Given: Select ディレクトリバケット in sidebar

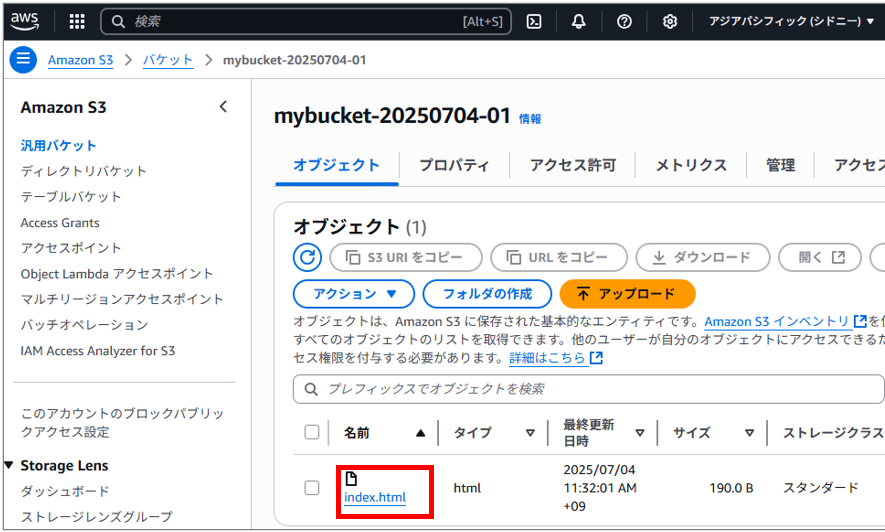Looking at the screenshot, I should tap(84, 171).
